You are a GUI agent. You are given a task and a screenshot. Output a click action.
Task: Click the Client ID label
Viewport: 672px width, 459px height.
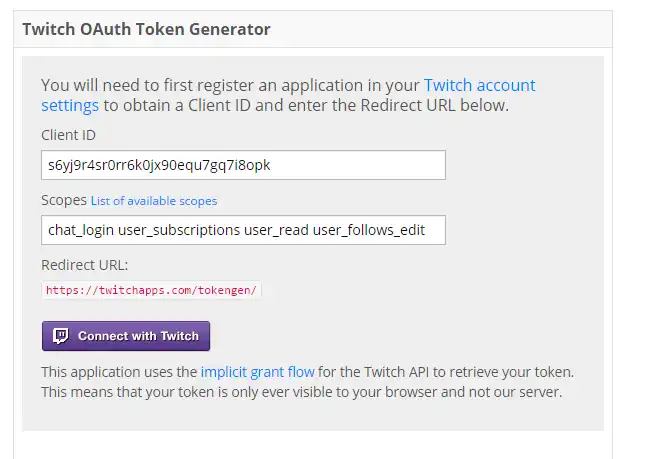(x=68, y=135)
